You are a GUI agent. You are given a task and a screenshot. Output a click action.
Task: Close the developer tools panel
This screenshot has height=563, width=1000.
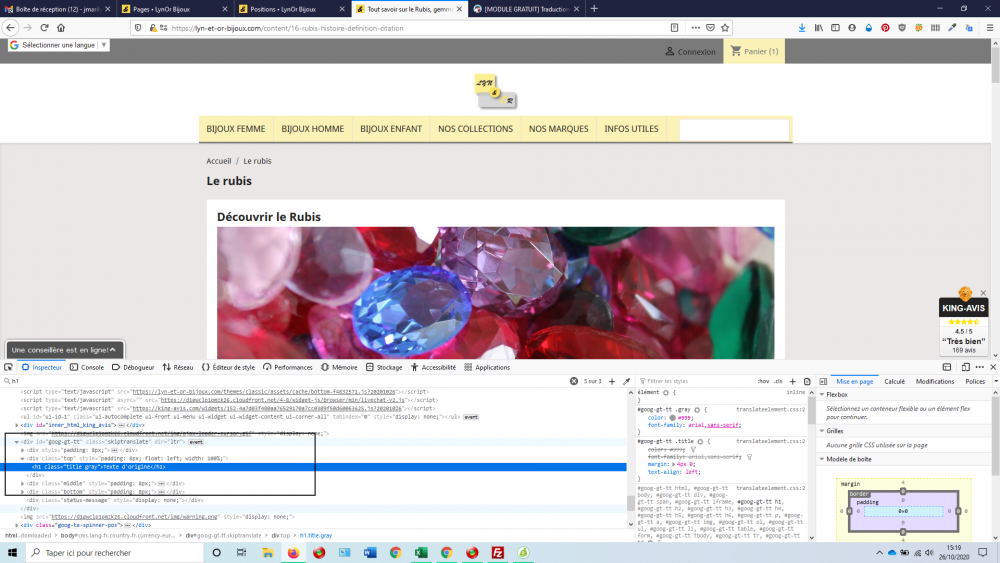coord(993,367)
